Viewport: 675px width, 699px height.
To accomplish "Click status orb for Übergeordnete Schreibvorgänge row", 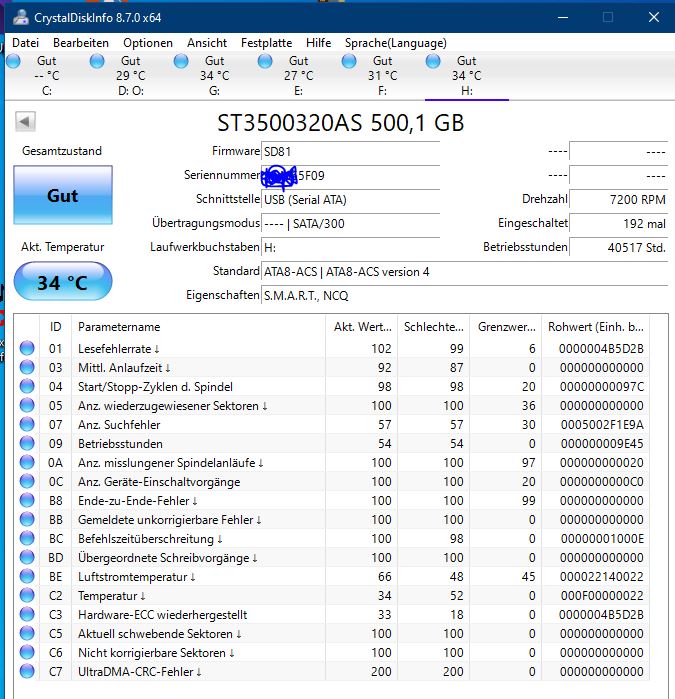I will coord(27,558).
